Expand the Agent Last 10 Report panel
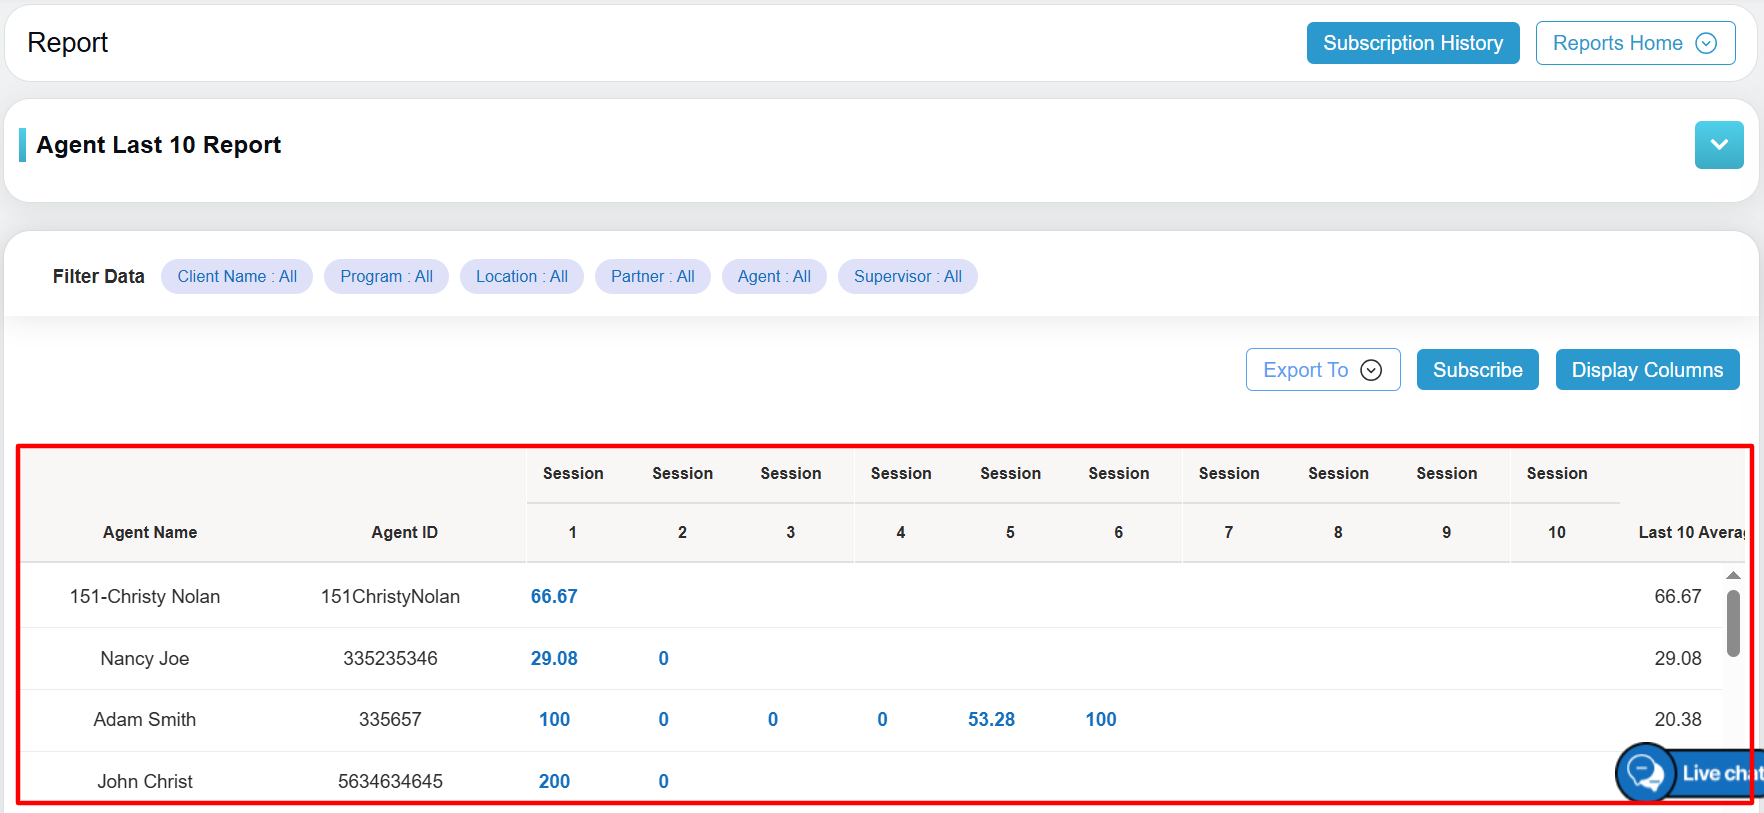 (1718, 145)
